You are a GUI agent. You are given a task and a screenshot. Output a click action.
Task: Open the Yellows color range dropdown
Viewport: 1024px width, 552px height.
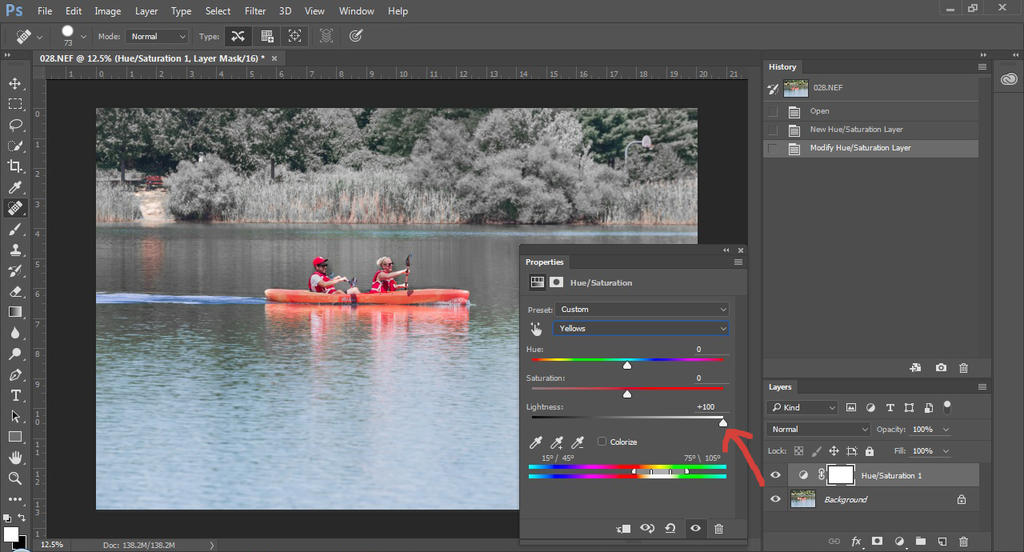(x=643, y=328)
